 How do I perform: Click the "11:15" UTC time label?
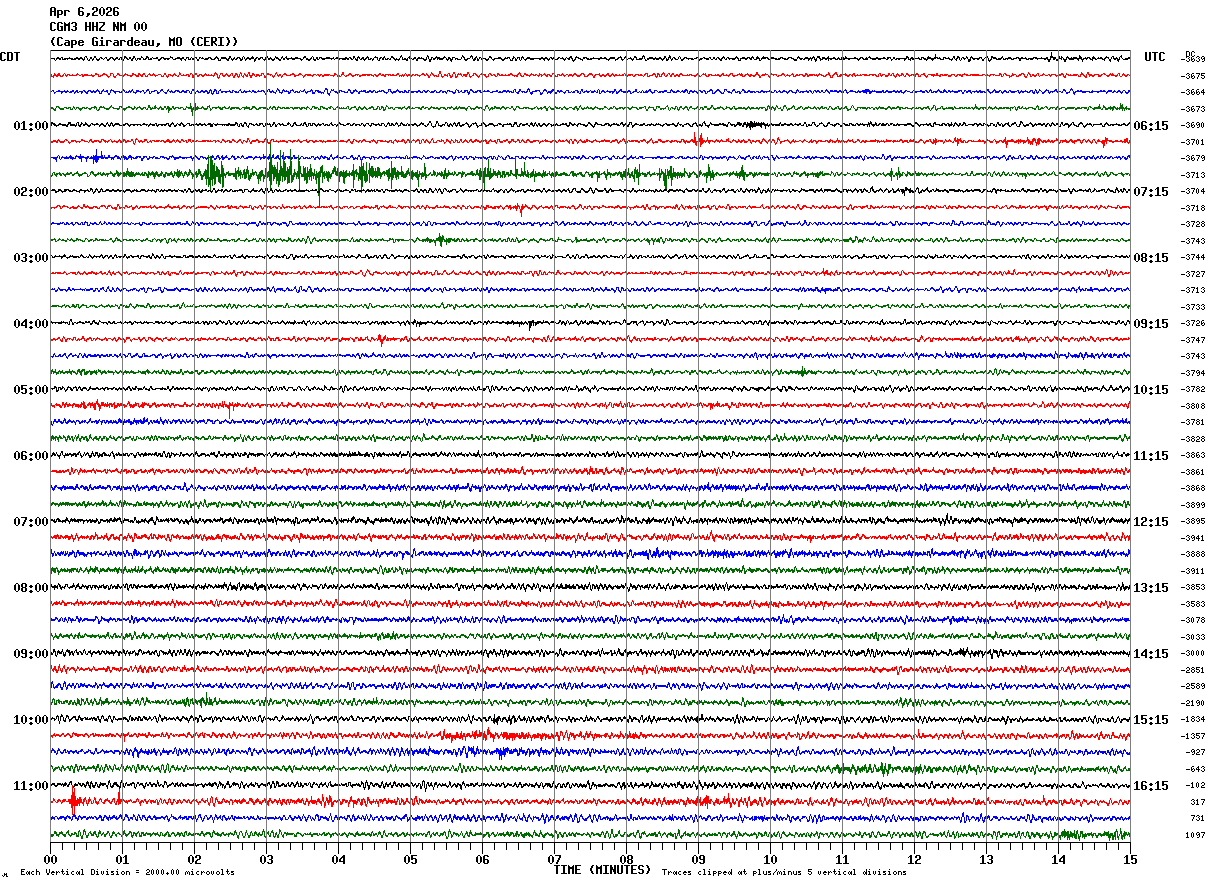point(1151,456)
